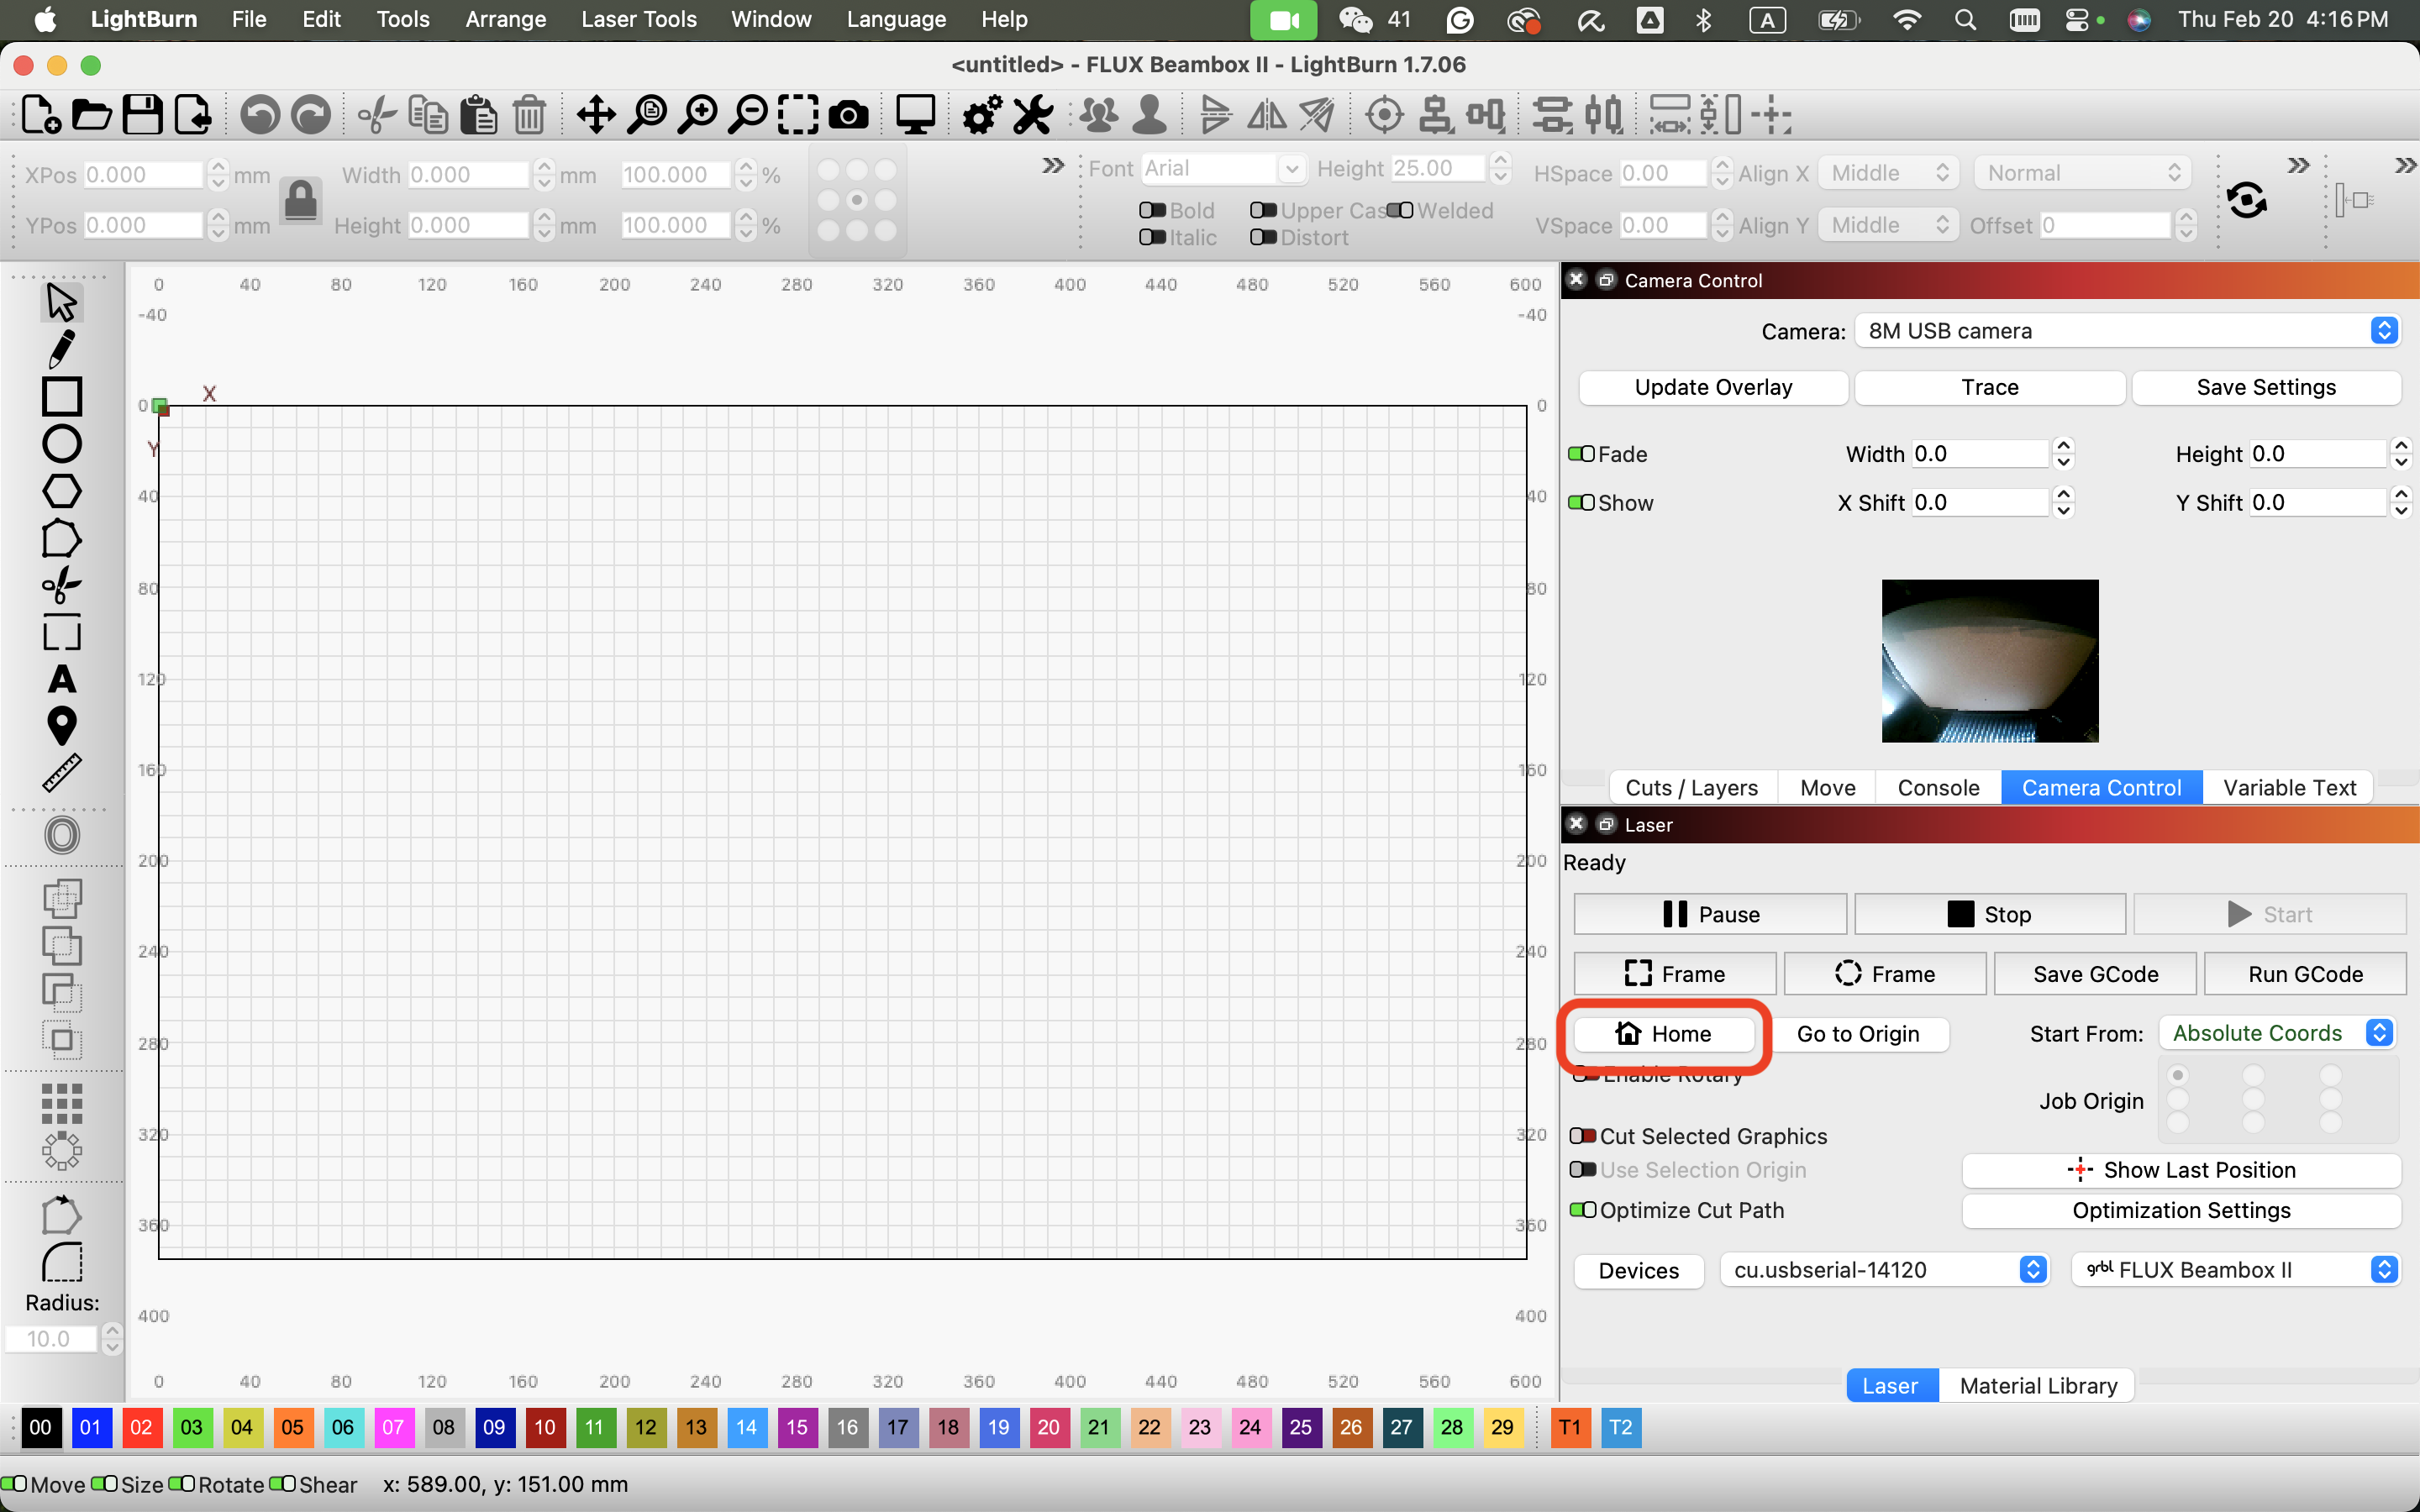Switch to the Console tab

pyautogui.click(x=1938, y=788)
